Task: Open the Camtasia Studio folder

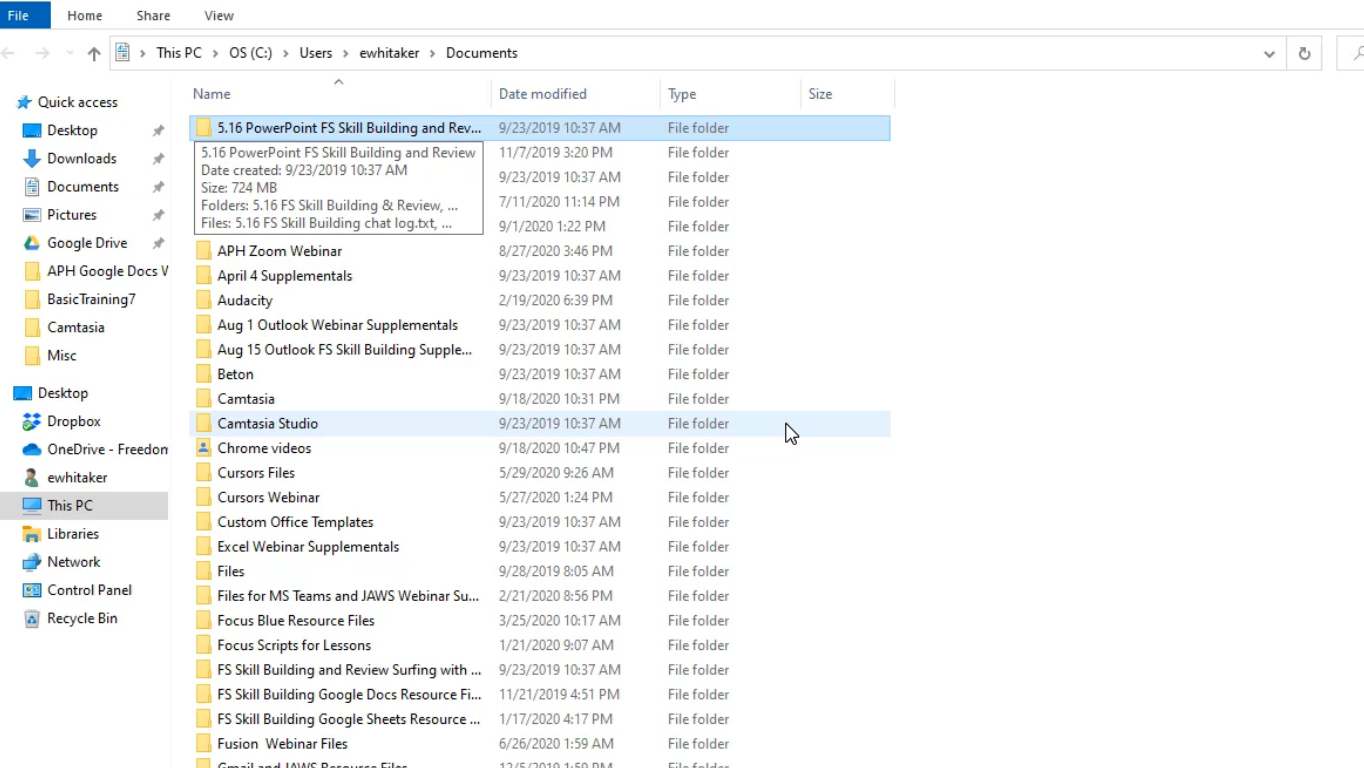Action: pos(267,423)
